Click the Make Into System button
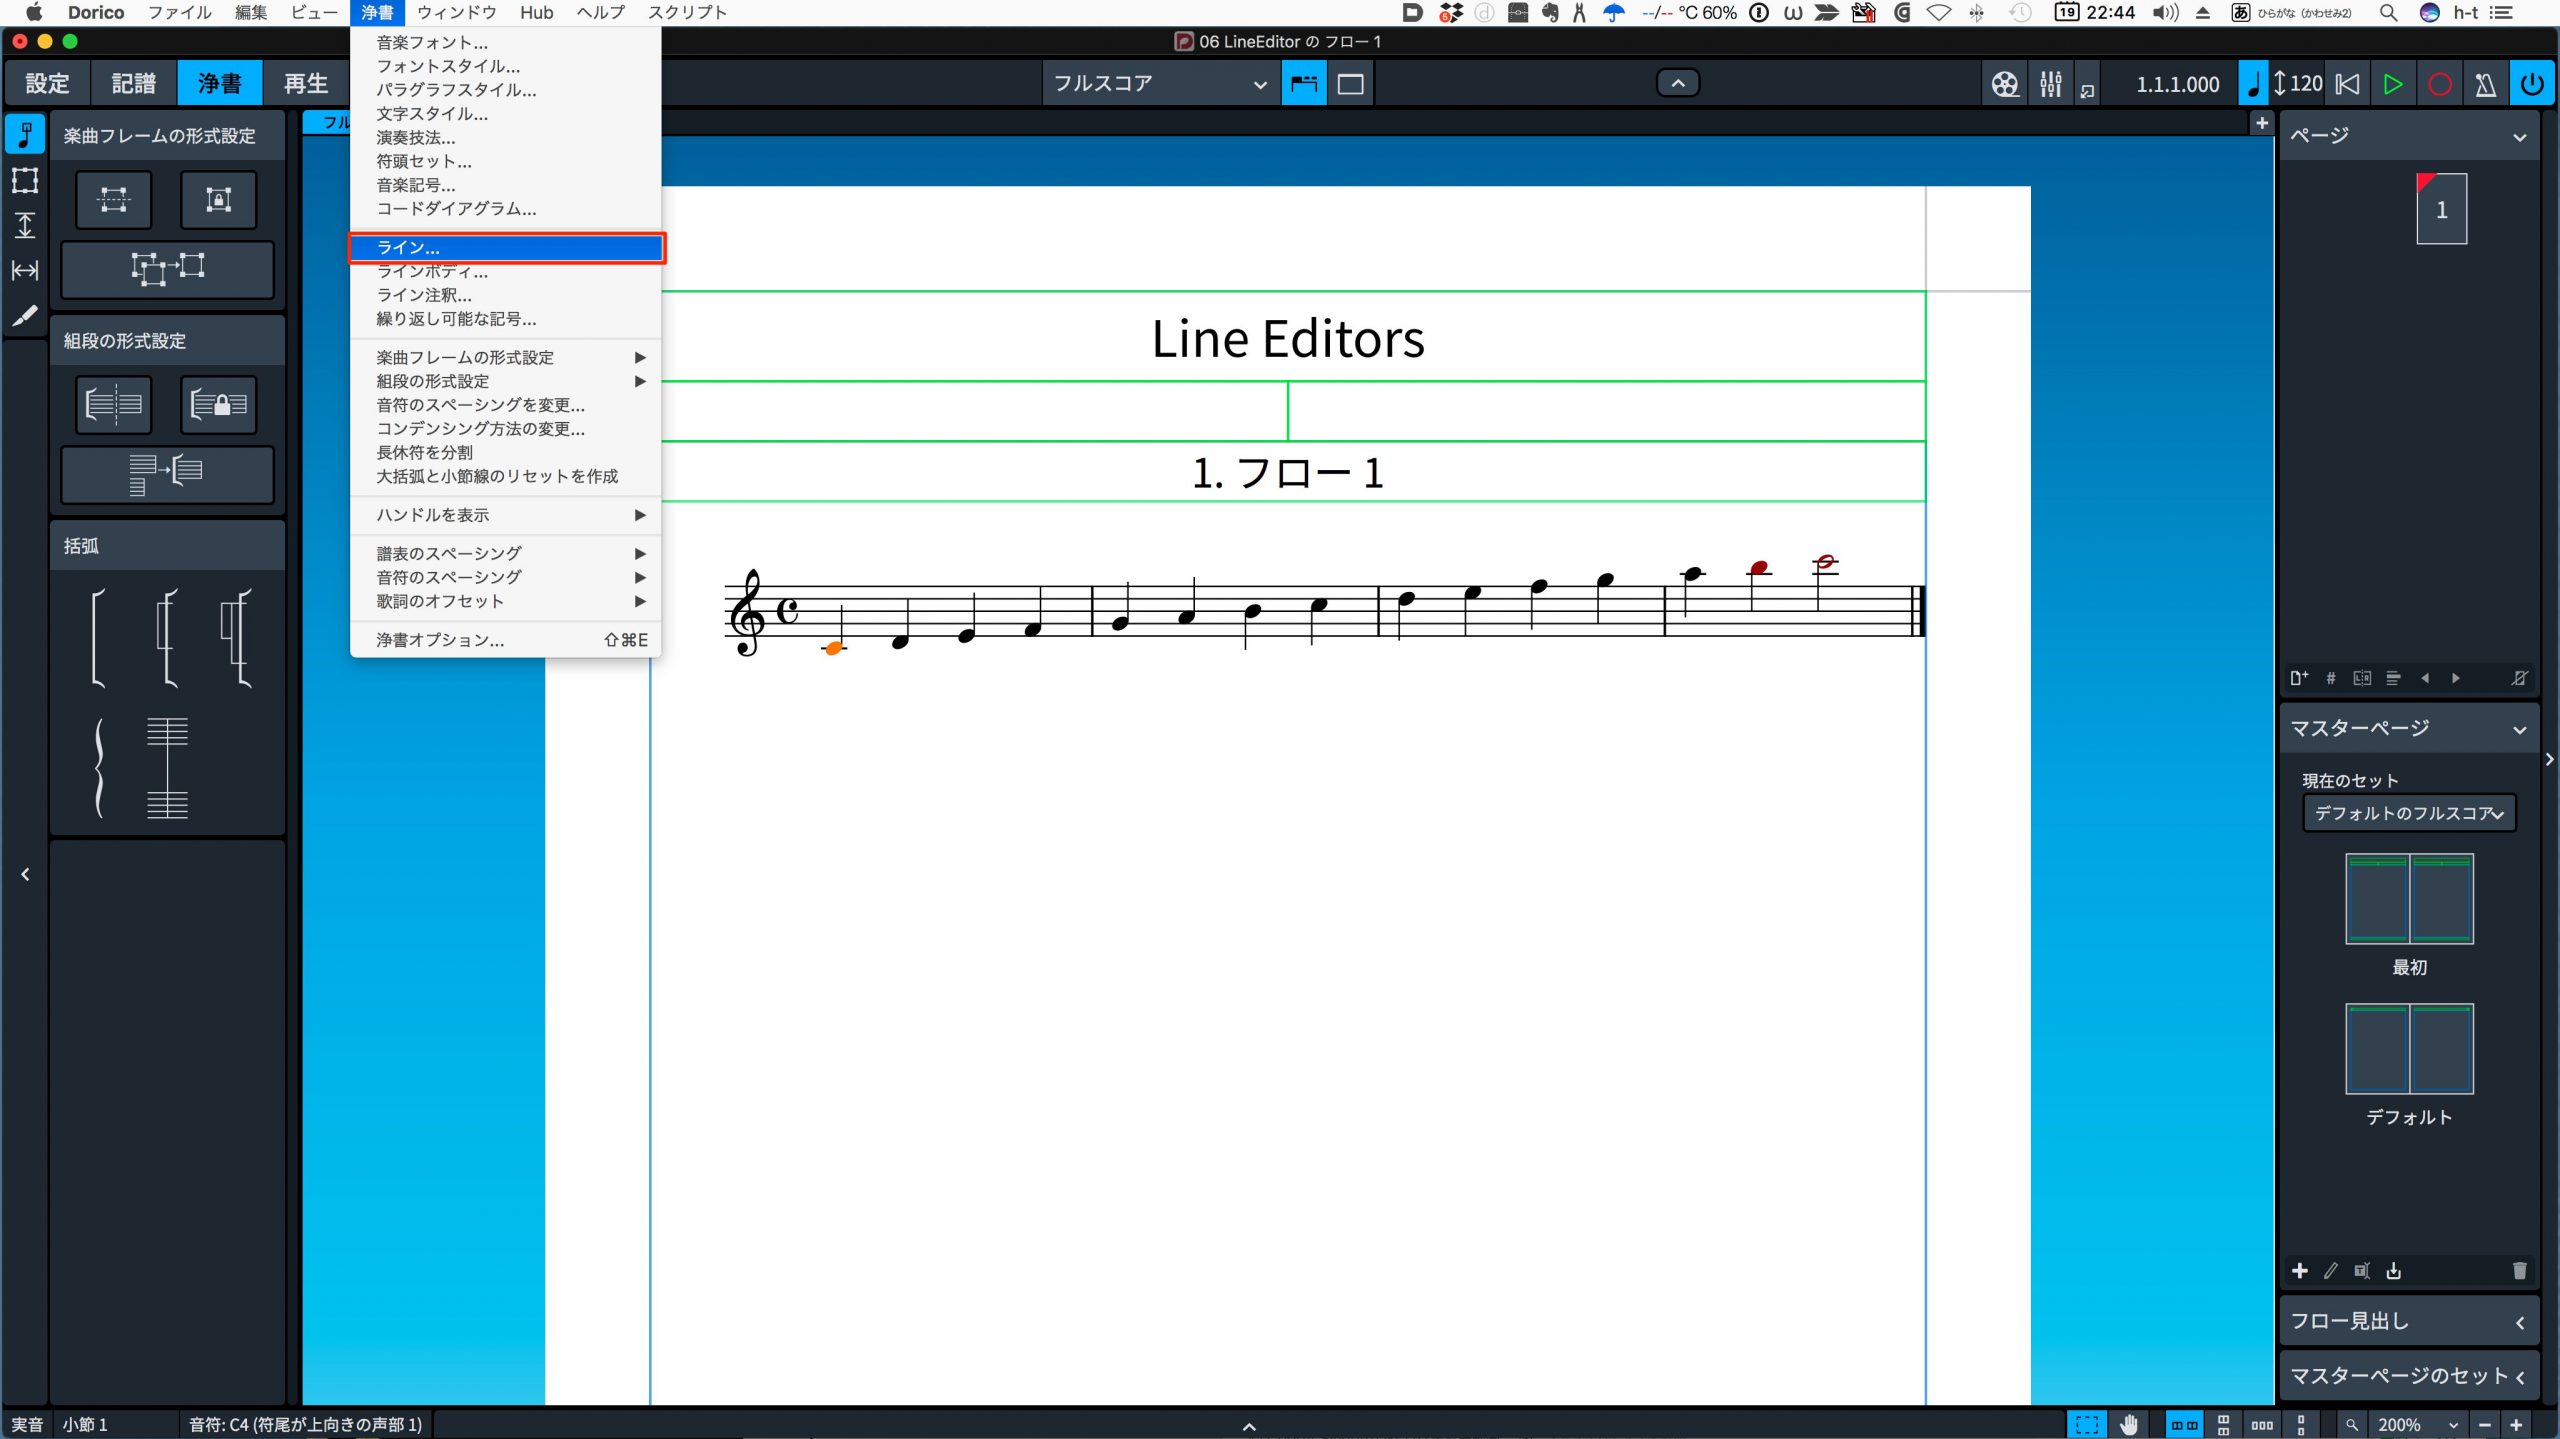This screenshot has width=2560, height=1439. pos(114,404)
